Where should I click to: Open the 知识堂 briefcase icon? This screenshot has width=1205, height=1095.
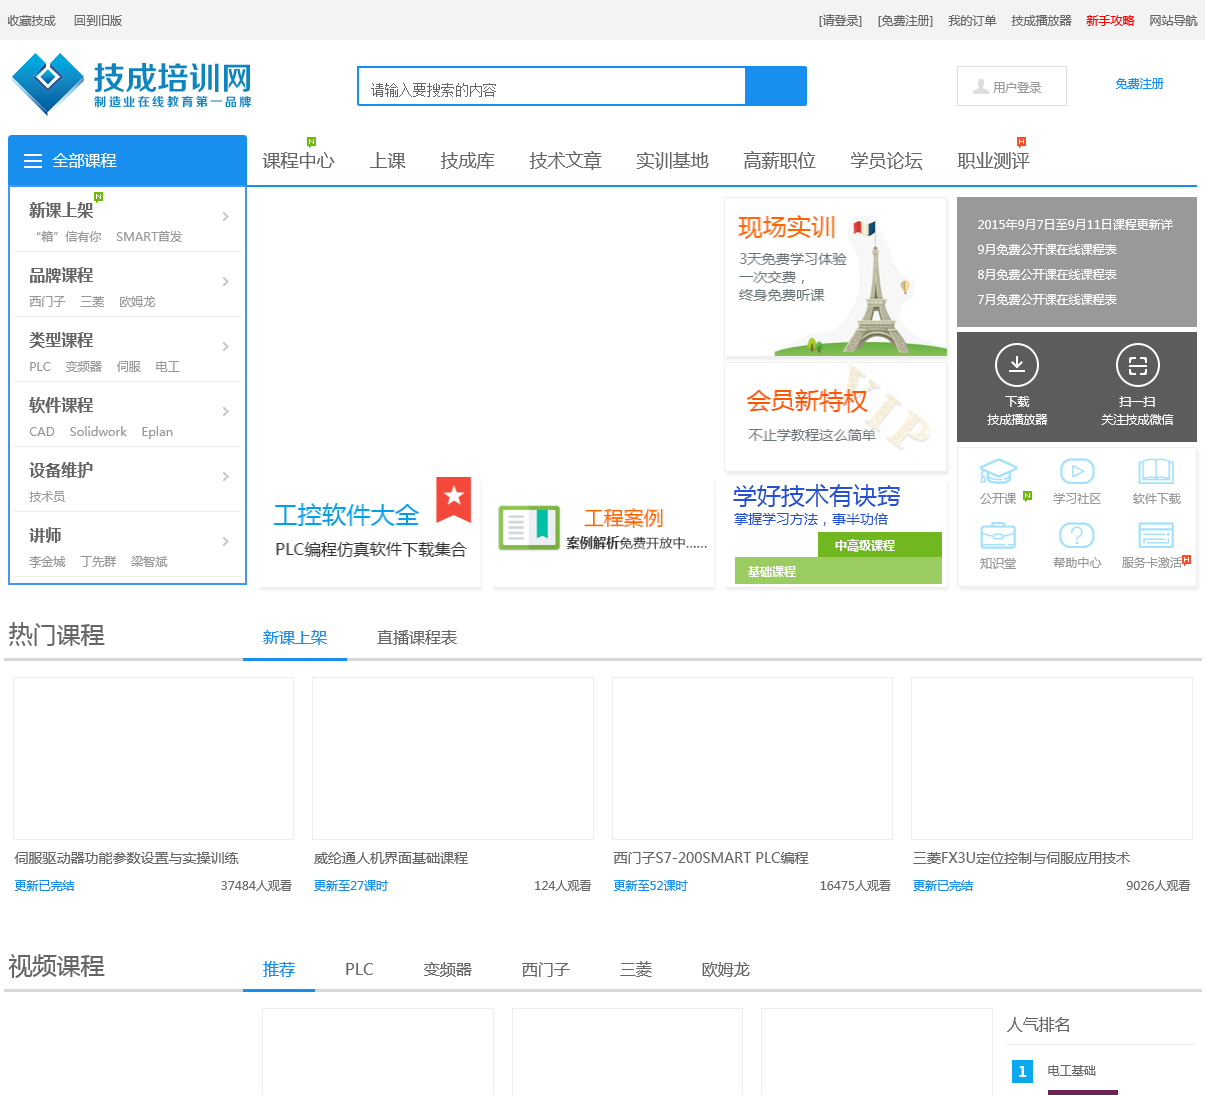(x=998, y=537)
